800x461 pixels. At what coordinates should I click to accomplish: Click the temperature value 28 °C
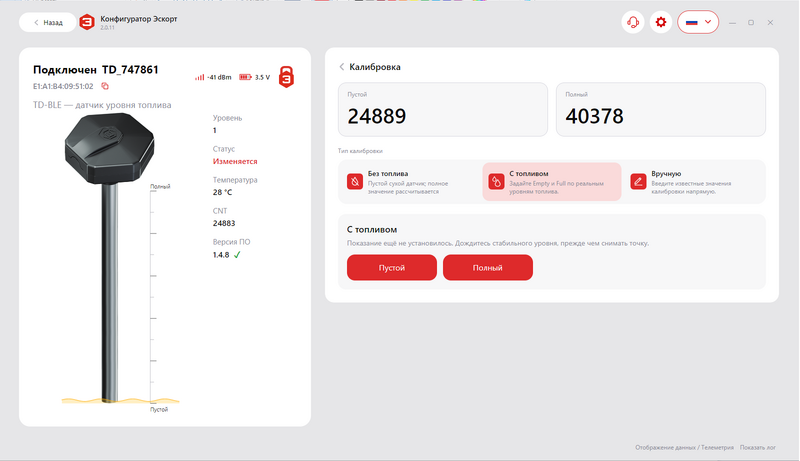[222, 192]
